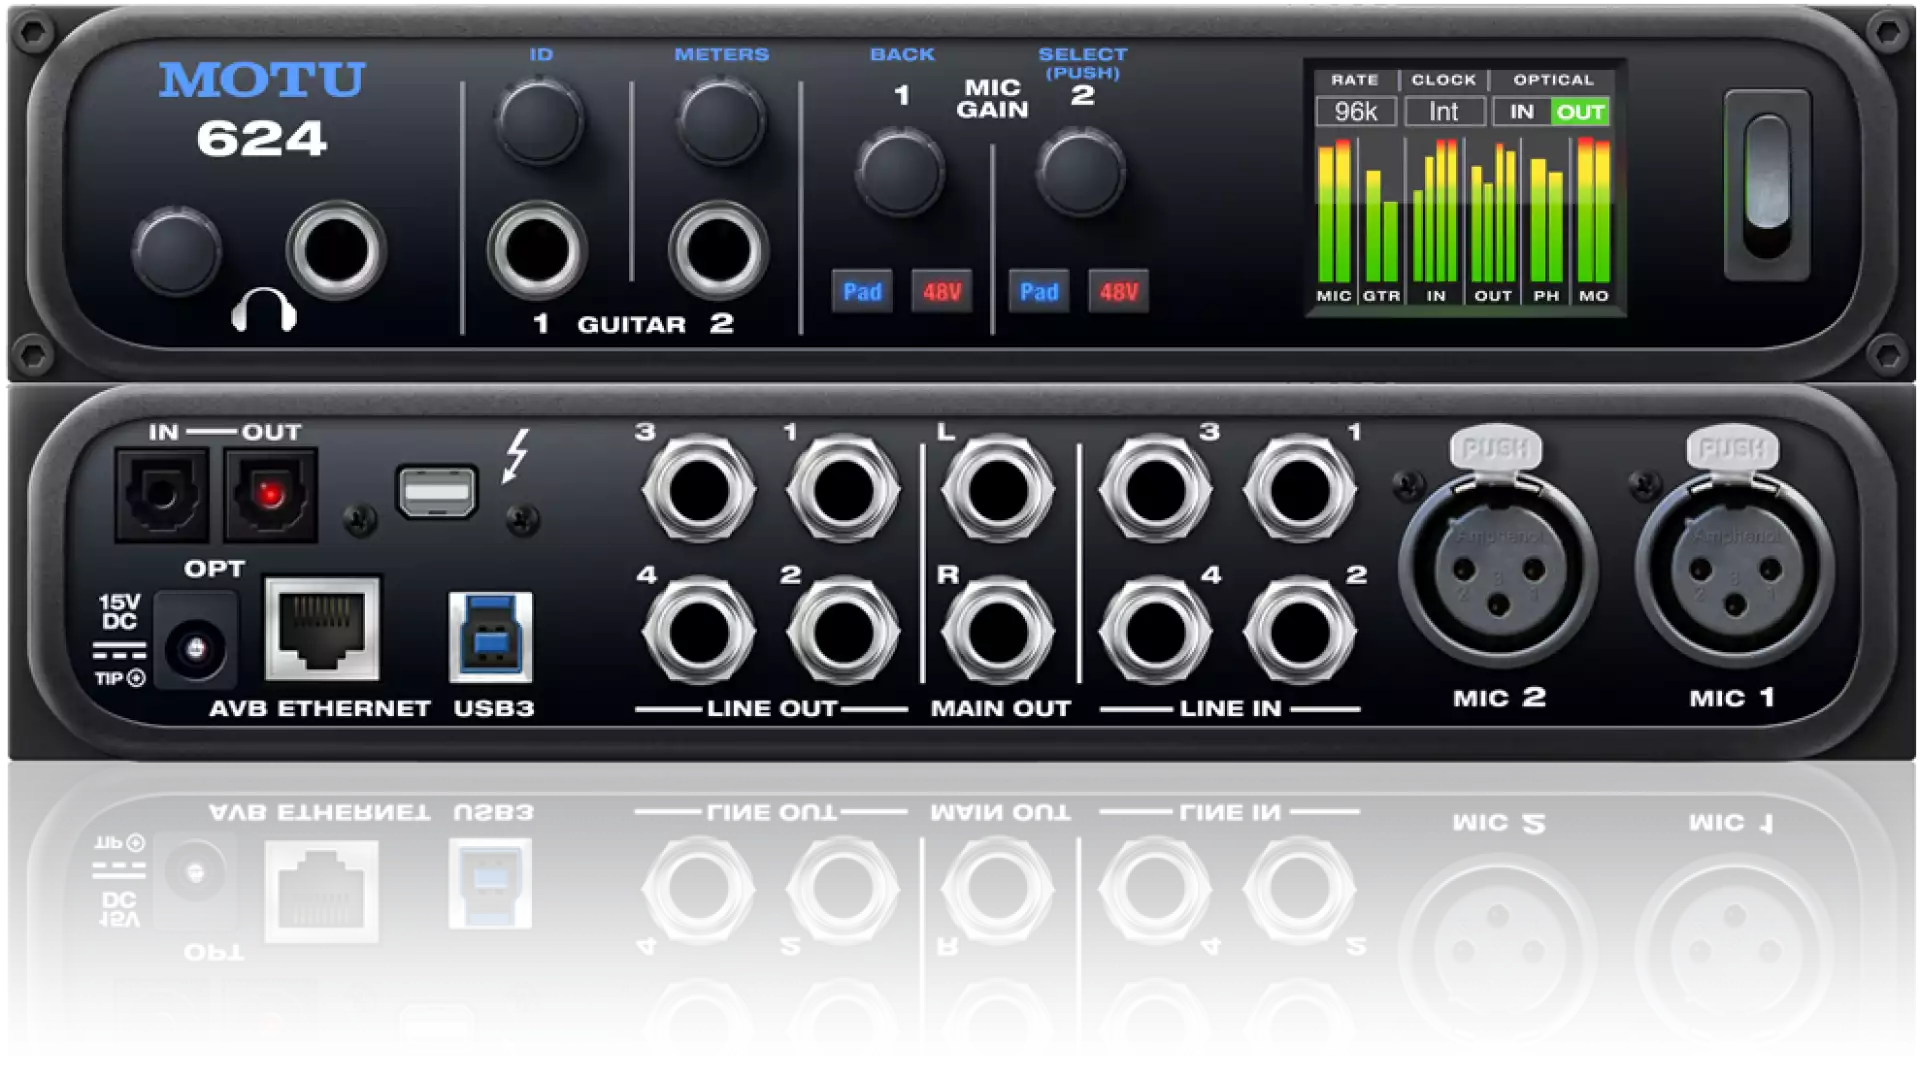Toggle the Pad button for mic 1

pyautogui.click(x=862, y=292)
